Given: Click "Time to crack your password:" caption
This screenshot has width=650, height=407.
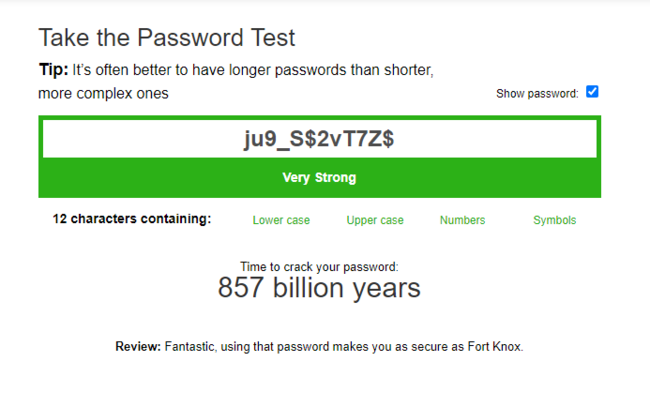Looking at the screenshot, I should click(x=319, y=267).
